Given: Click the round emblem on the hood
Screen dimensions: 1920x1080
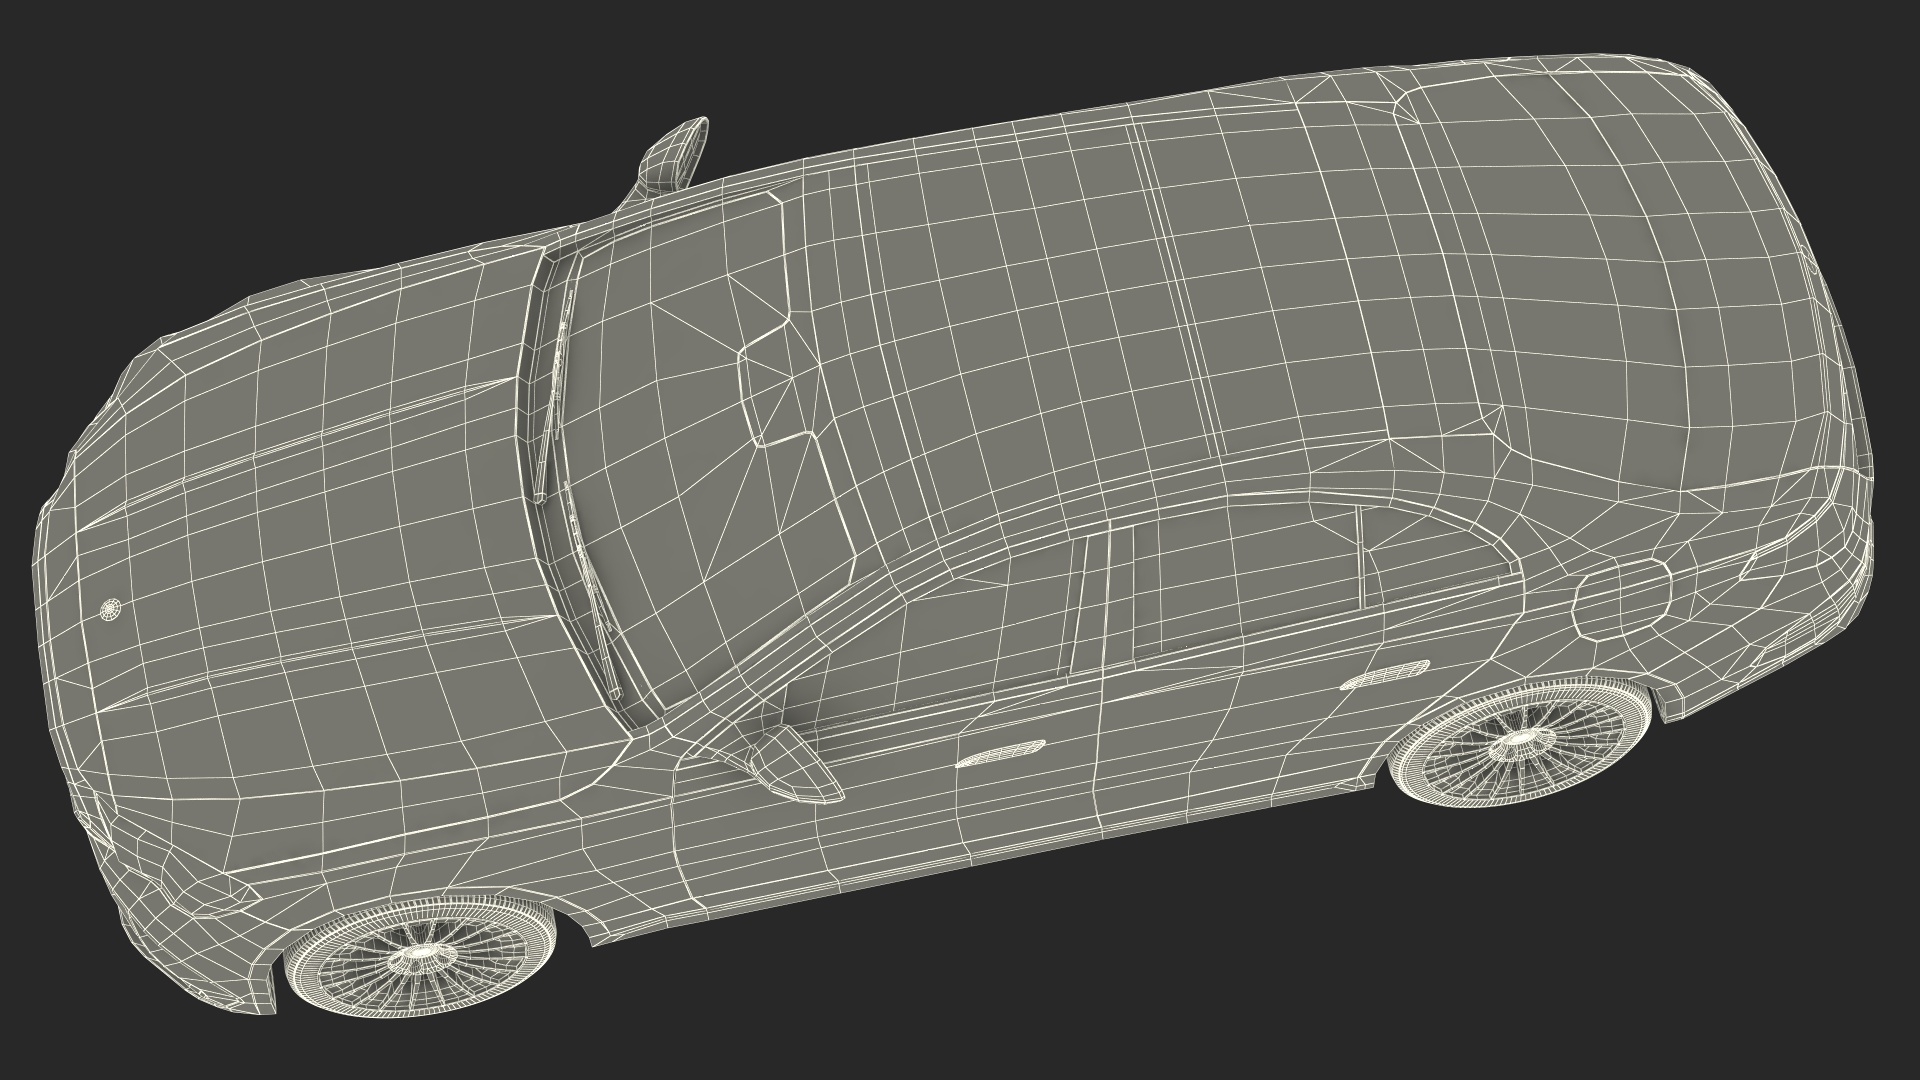Looking at the screenshot, I should 111,609.
